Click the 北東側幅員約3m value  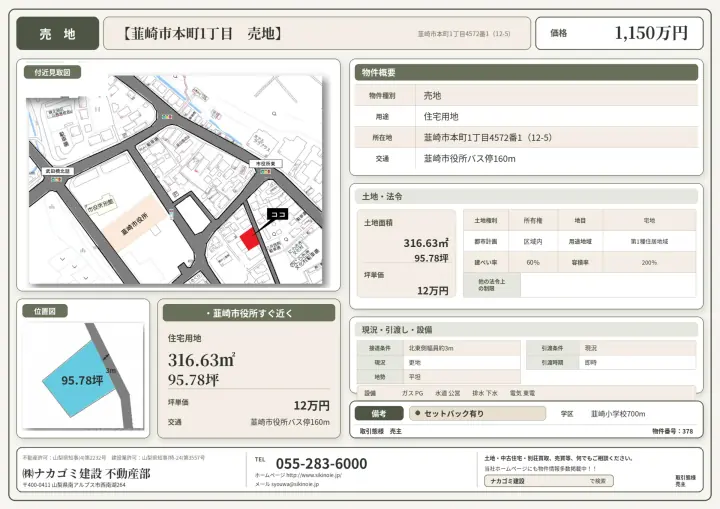point(431,348)
